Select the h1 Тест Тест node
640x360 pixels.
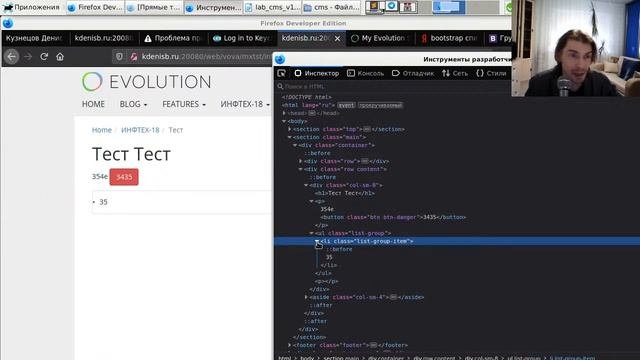[344, 193]
